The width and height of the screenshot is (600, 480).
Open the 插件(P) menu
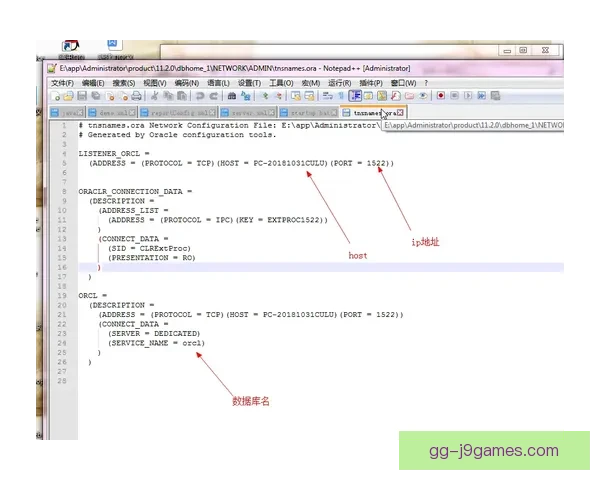click(x=371, y=83)
